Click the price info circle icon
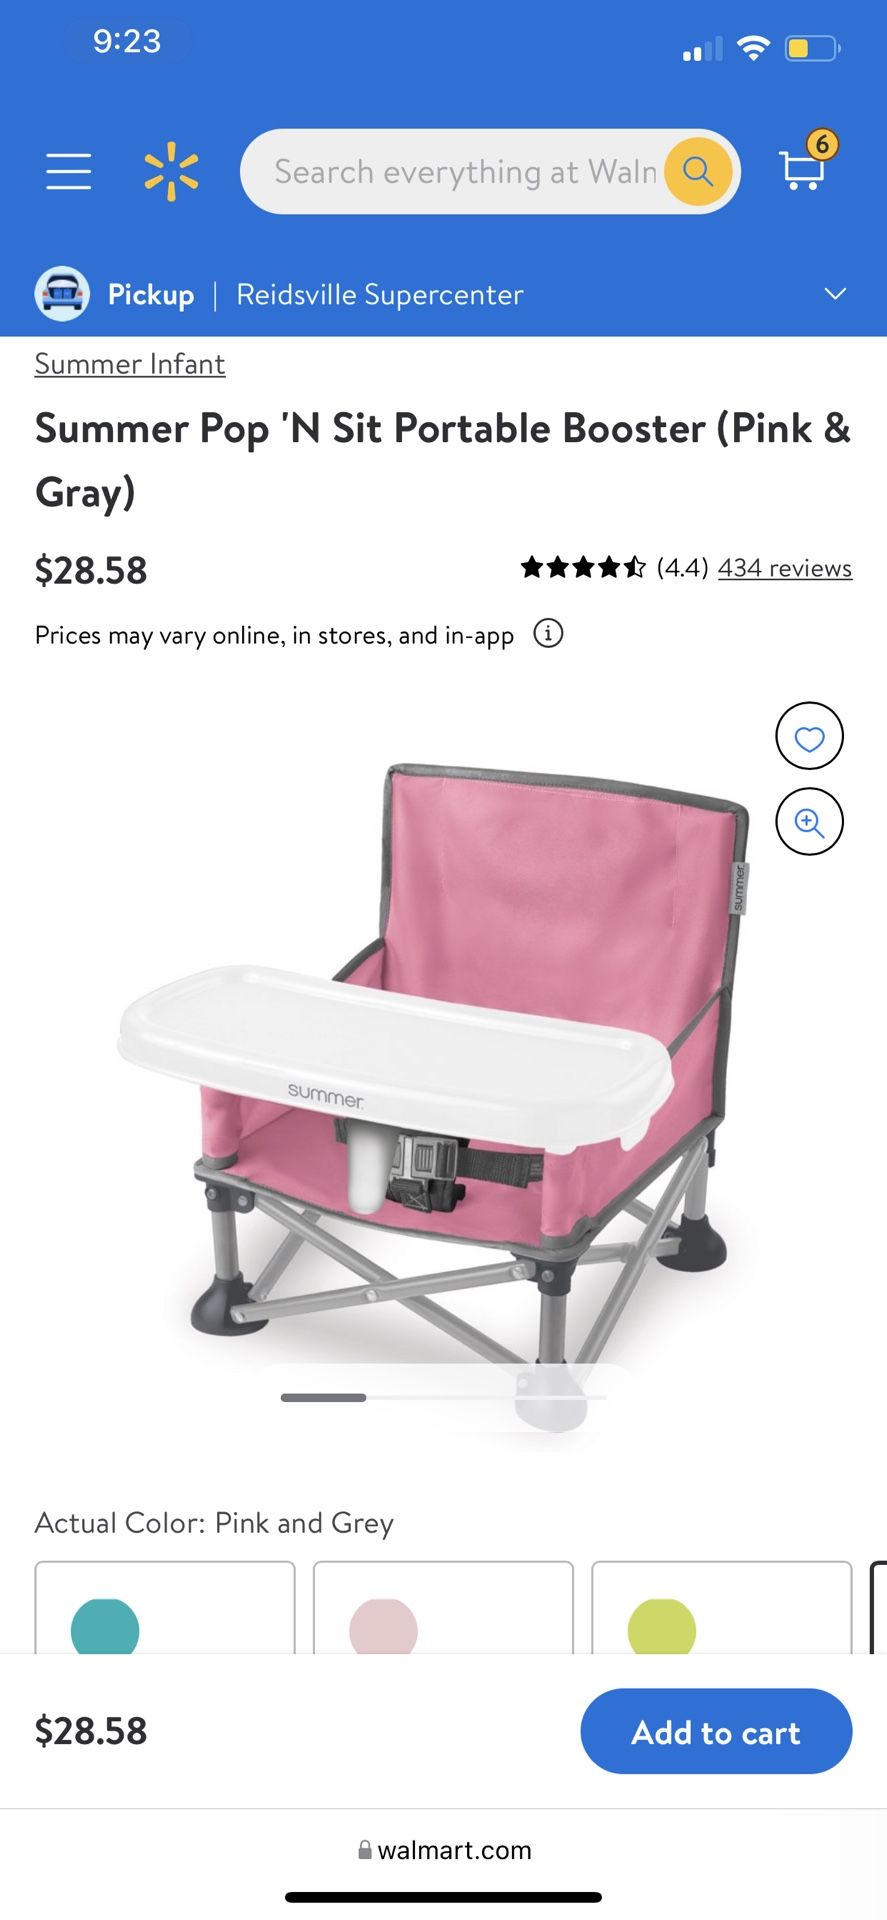 click(x=548, y=634)
